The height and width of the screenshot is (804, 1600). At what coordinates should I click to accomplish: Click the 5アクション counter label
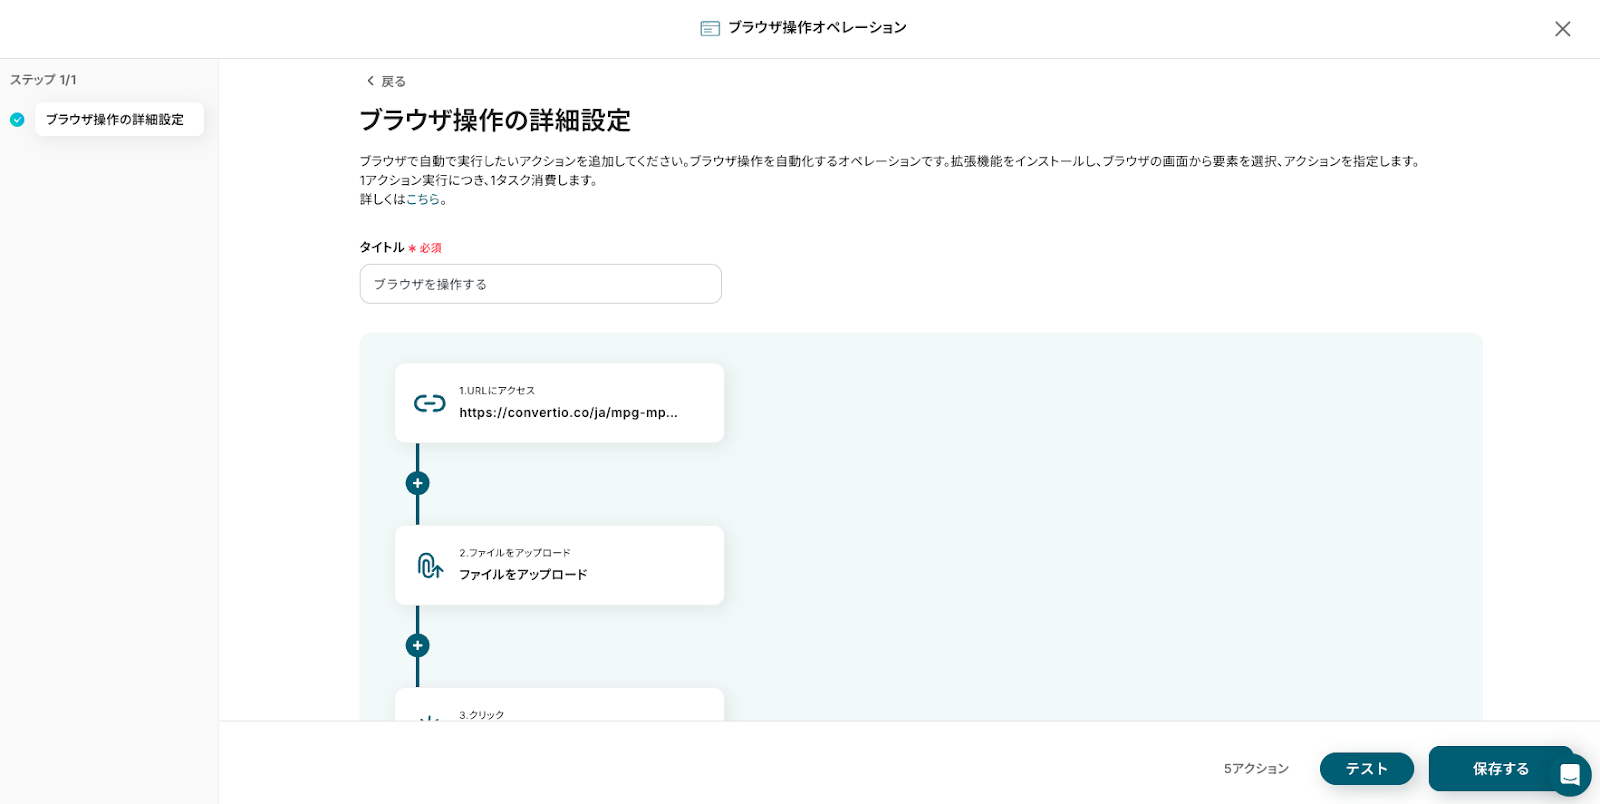(x=1256, y=769)
